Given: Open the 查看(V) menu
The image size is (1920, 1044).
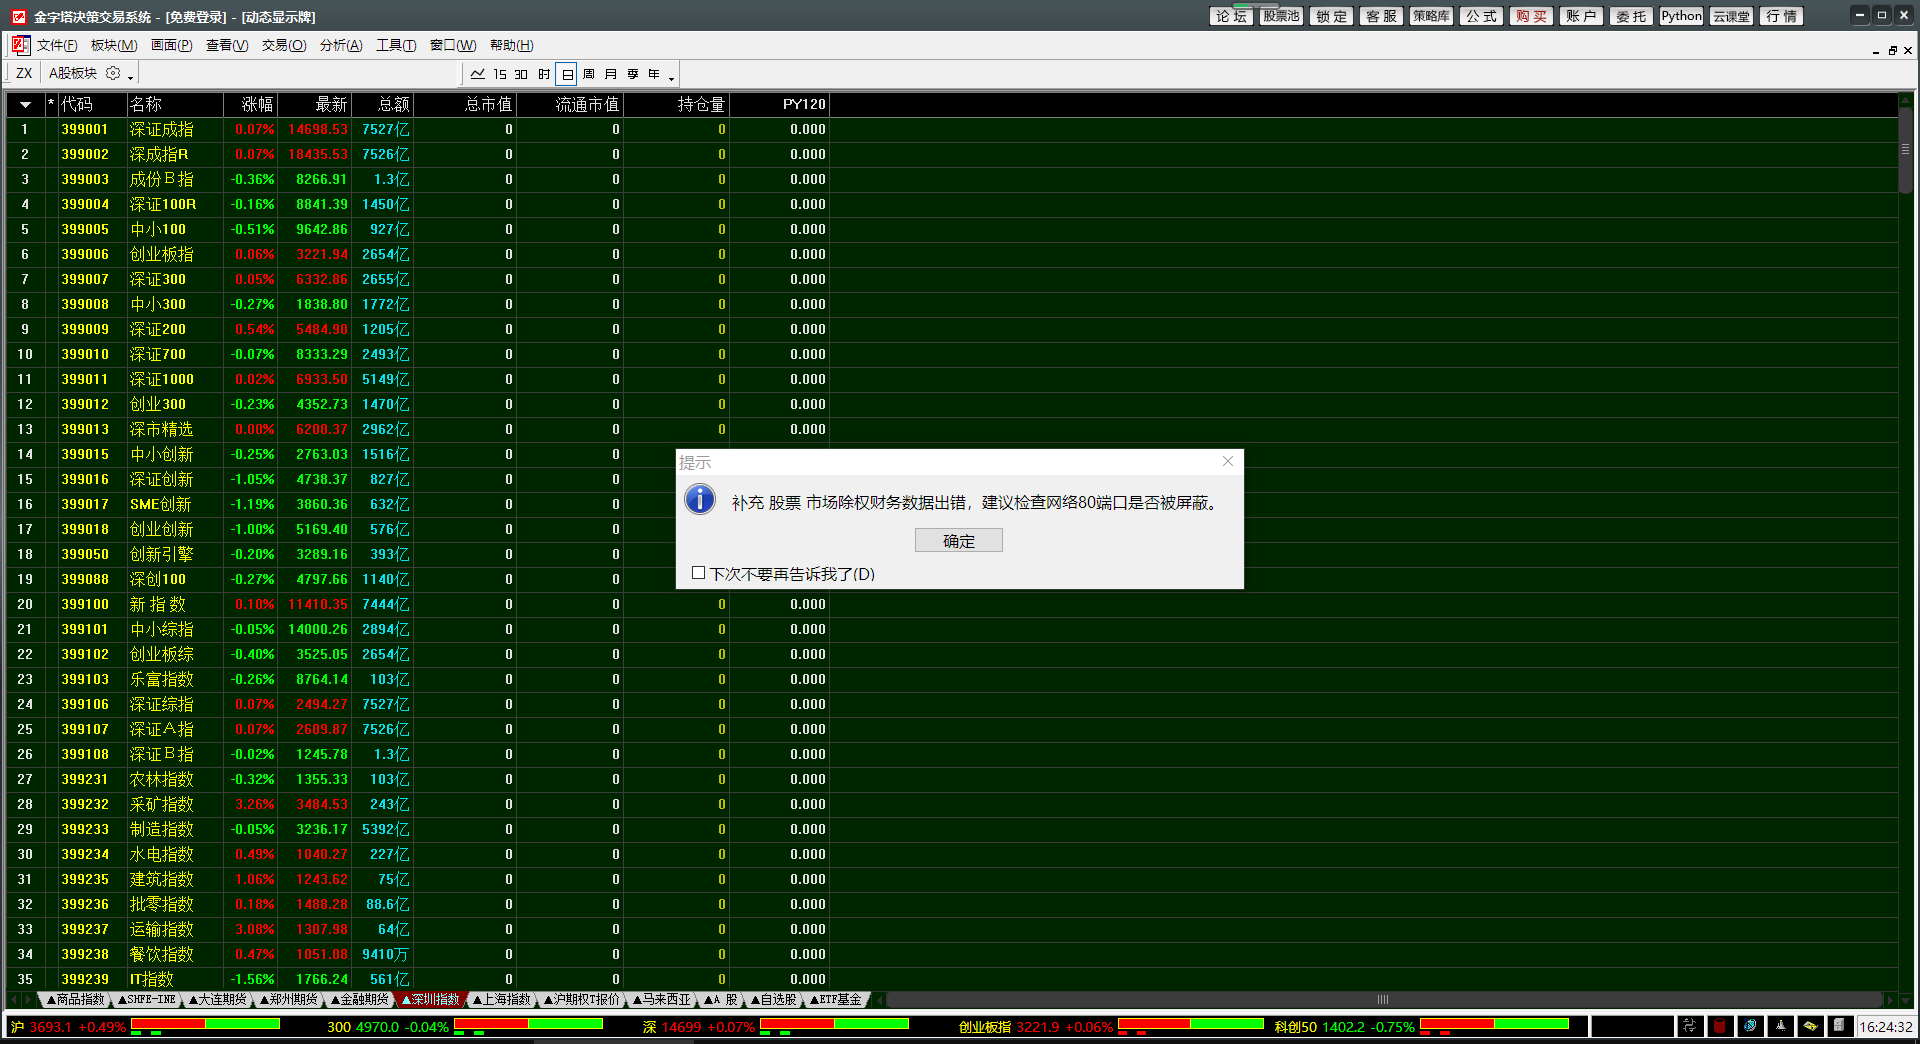Looking at the screenshot, I should click(x=227, y=45).
